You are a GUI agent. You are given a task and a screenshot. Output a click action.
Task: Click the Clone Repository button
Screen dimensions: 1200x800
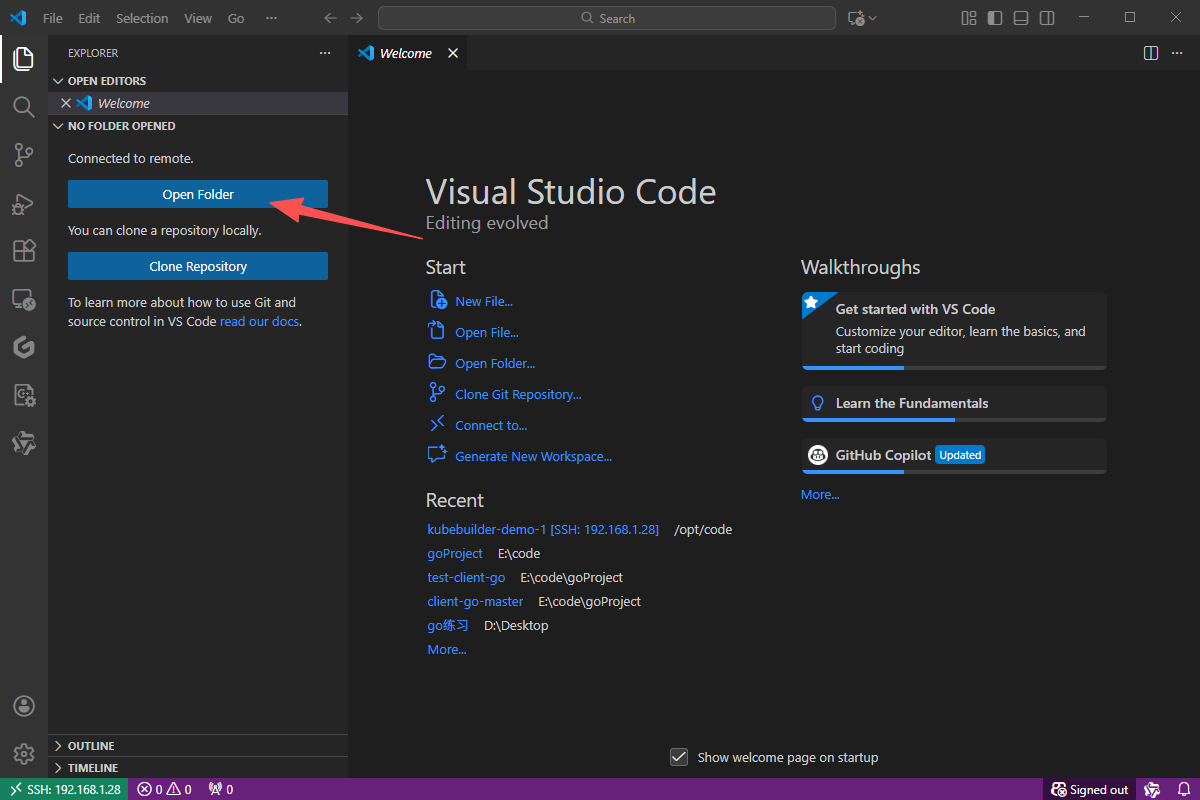point(198,266)
